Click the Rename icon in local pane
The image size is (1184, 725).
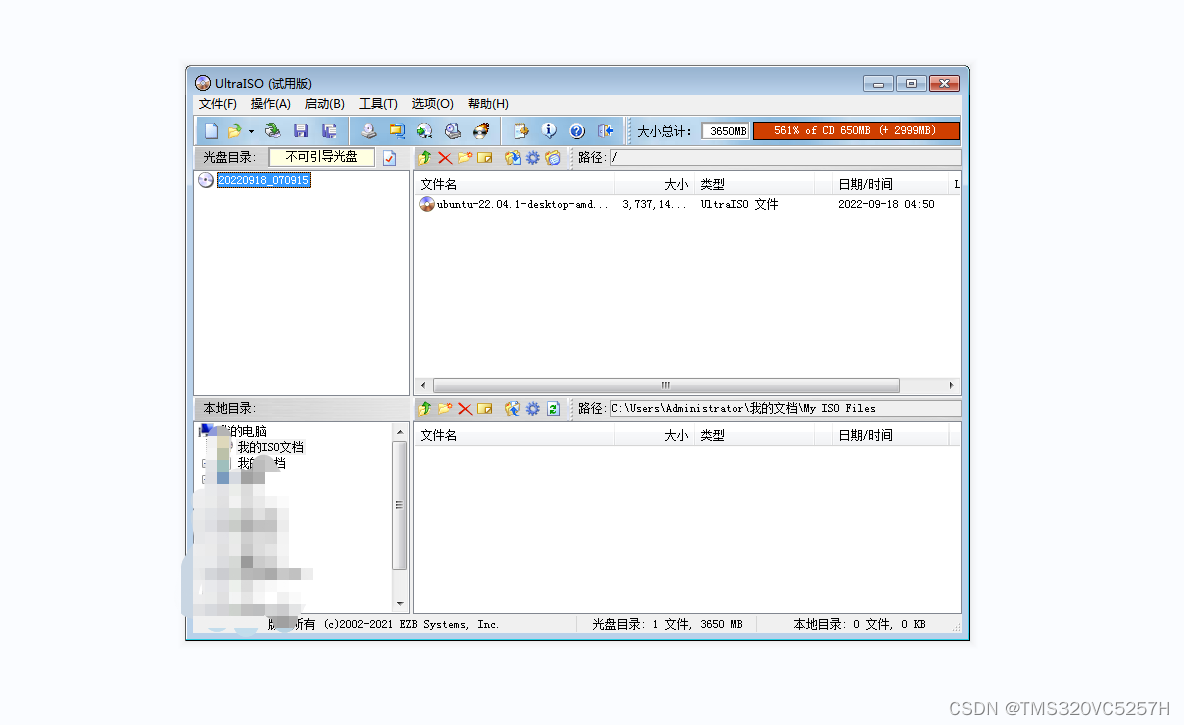[485, 409]
